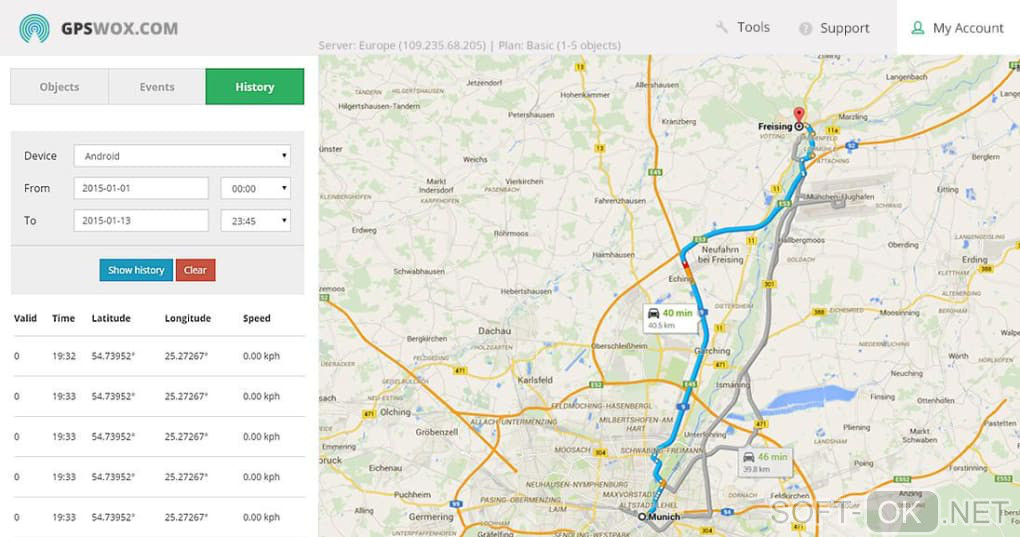
Task: Open the Tools menu
Action: (743, 27)
